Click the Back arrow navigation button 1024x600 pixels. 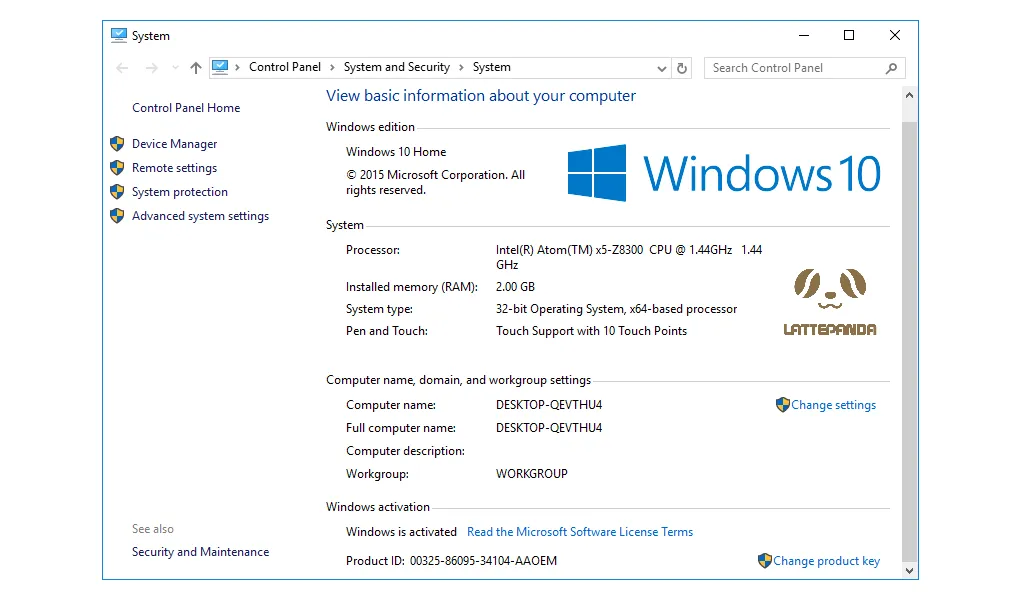pyautogui.click(x=122, y=68)
